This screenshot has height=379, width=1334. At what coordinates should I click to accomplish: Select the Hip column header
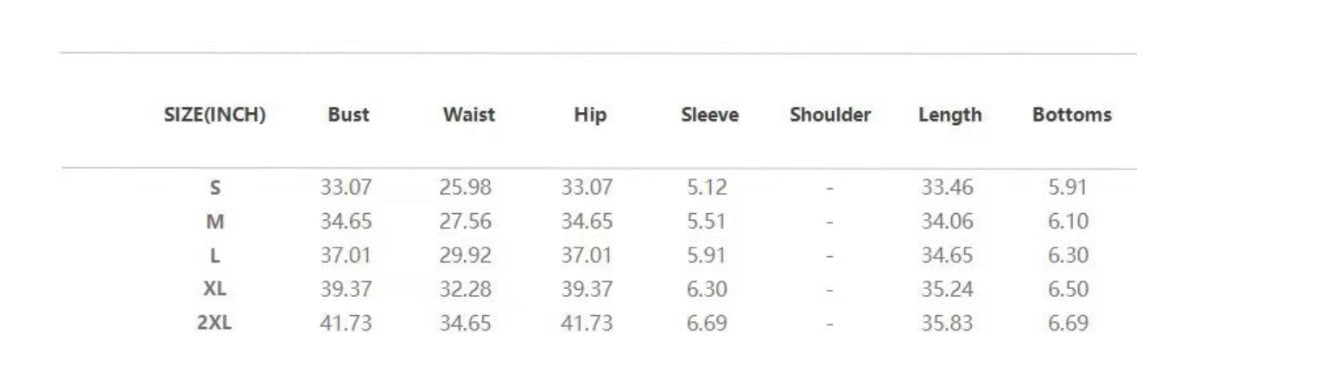click(590, 115)
